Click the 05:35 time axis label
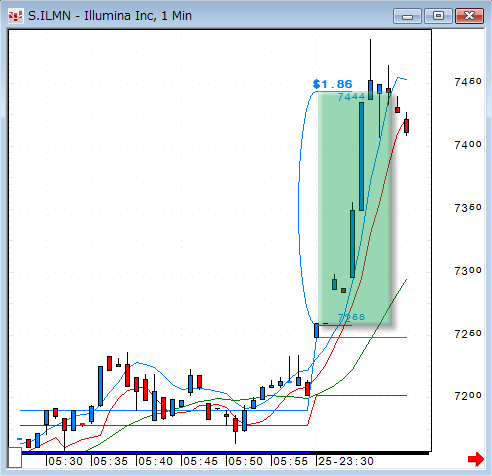The width and height of the screenshot is (492, 476). click(110, 461)
